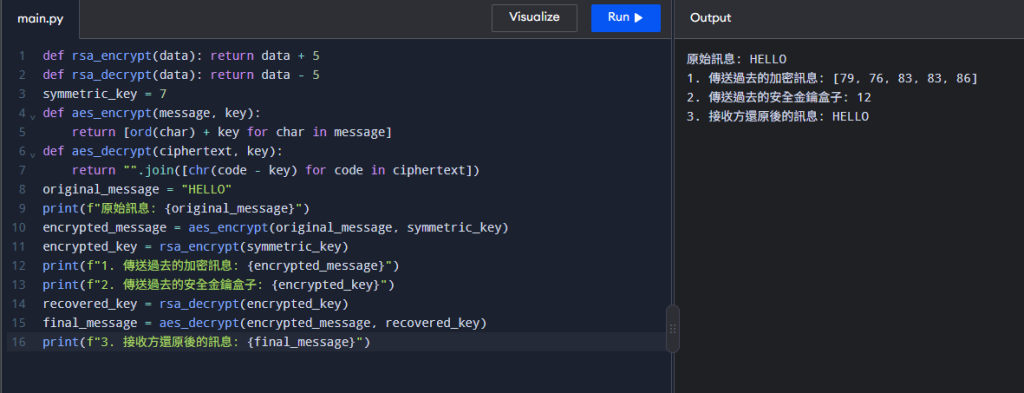The height and width of the screenshot is (393, 1024).
Task: Click final_message = aes_decrypt line
Action: point(264,323)
